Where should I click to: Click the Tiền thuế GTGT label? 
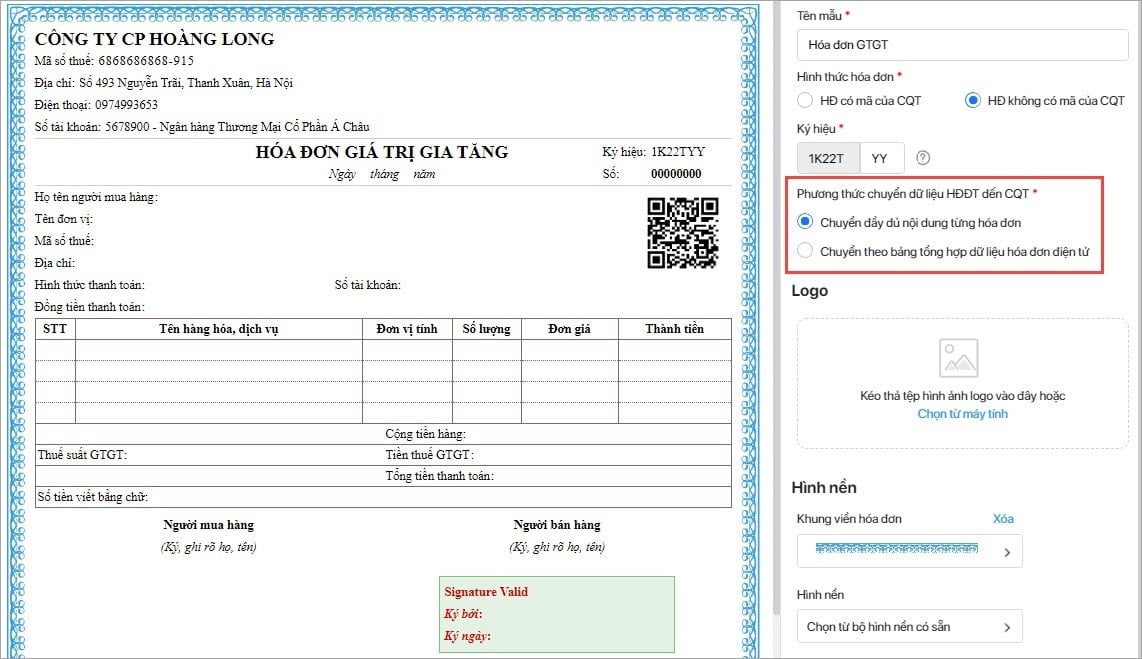(430, 455)
